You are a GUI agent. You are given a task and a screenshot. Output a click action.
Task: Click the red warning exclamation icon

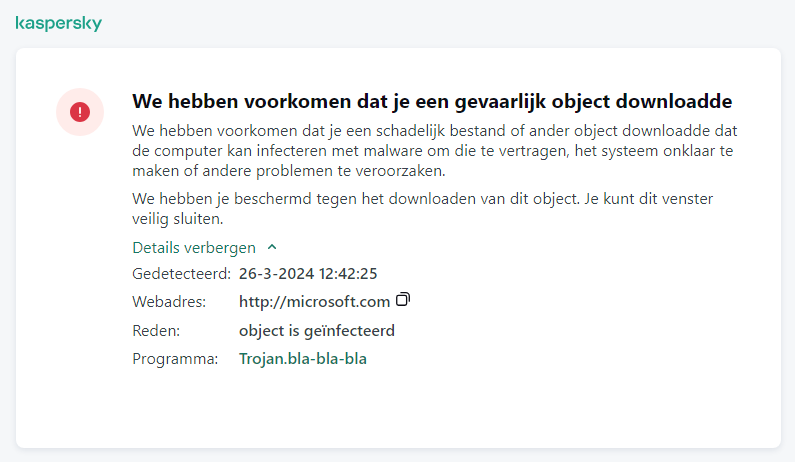click(79, 111)
